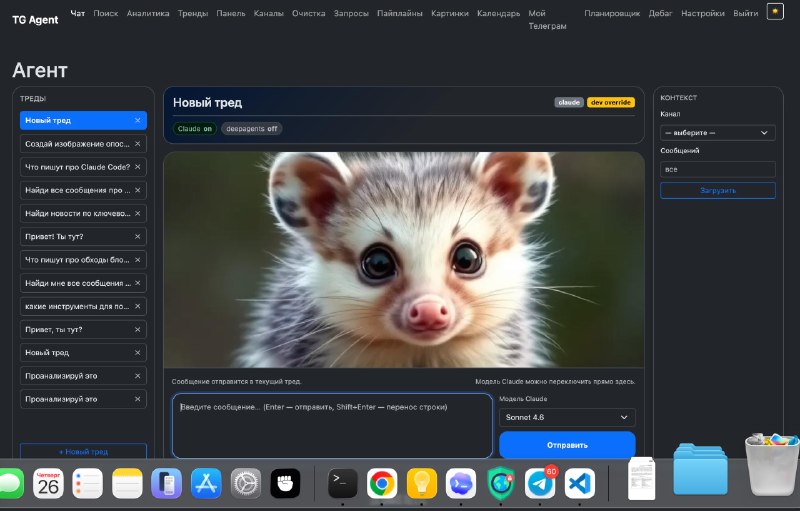Open thread 'Создай изображение опос...'
Screen dimensions: 800x511
tap(78, 144)
